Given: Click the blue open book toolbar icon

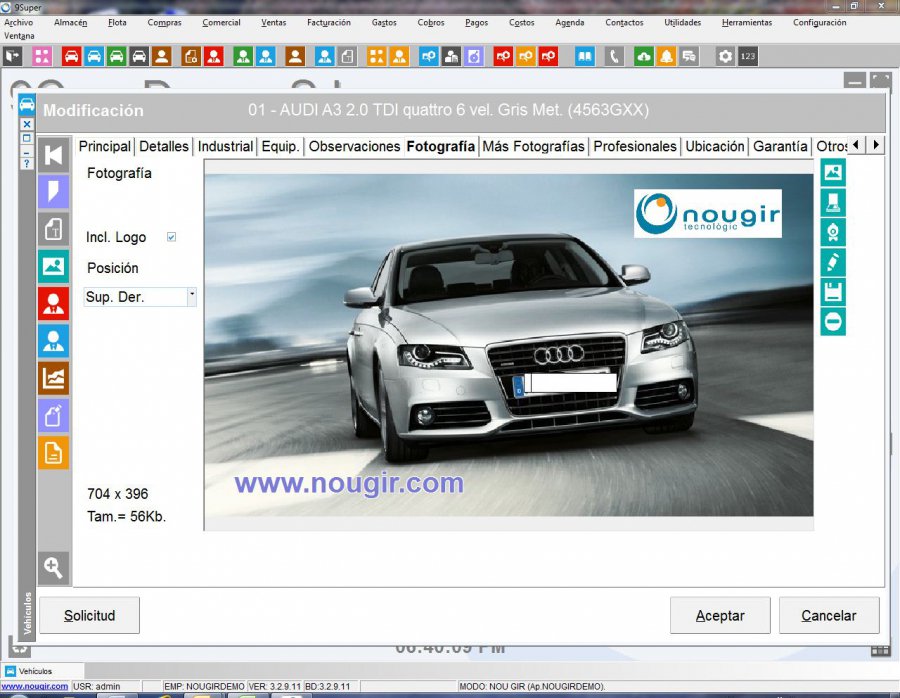Looking at the screenshot, I should click(x=584, y=56).
